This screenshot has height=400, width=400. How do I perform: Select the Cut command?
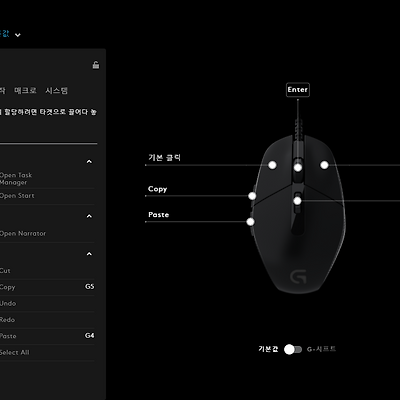coord(47,271)
